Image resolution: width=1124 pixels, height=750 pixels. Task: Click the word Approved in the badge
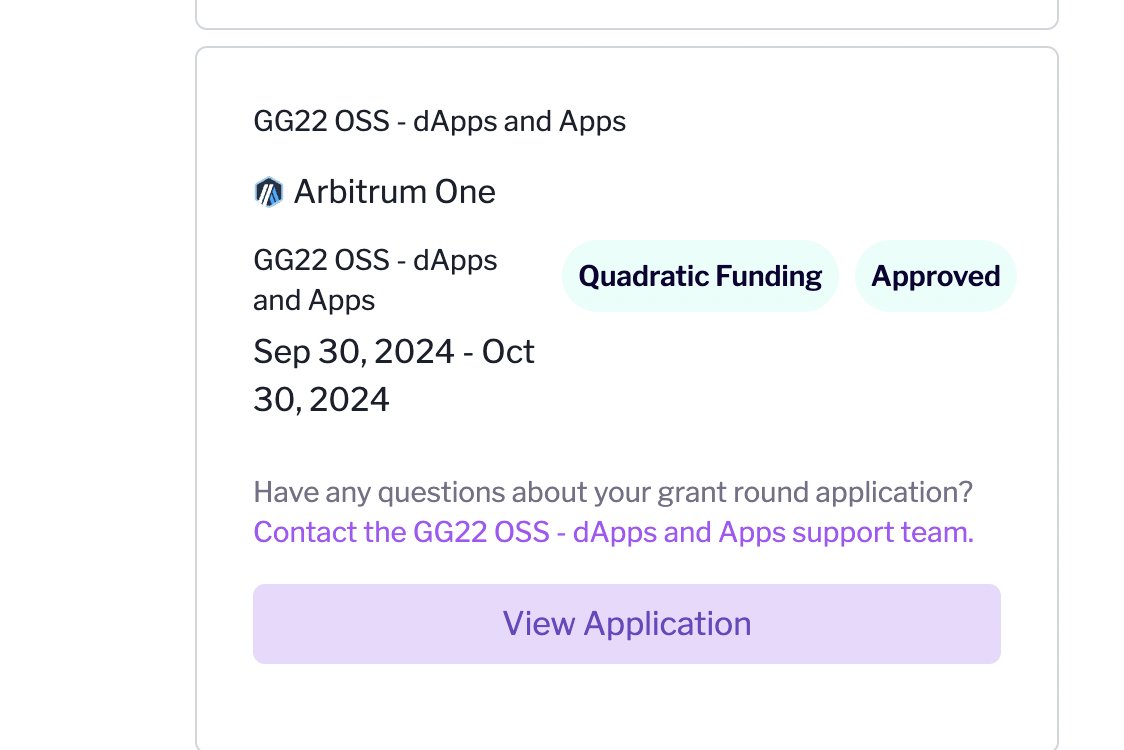pyautogui.click(x=935, y=276)
